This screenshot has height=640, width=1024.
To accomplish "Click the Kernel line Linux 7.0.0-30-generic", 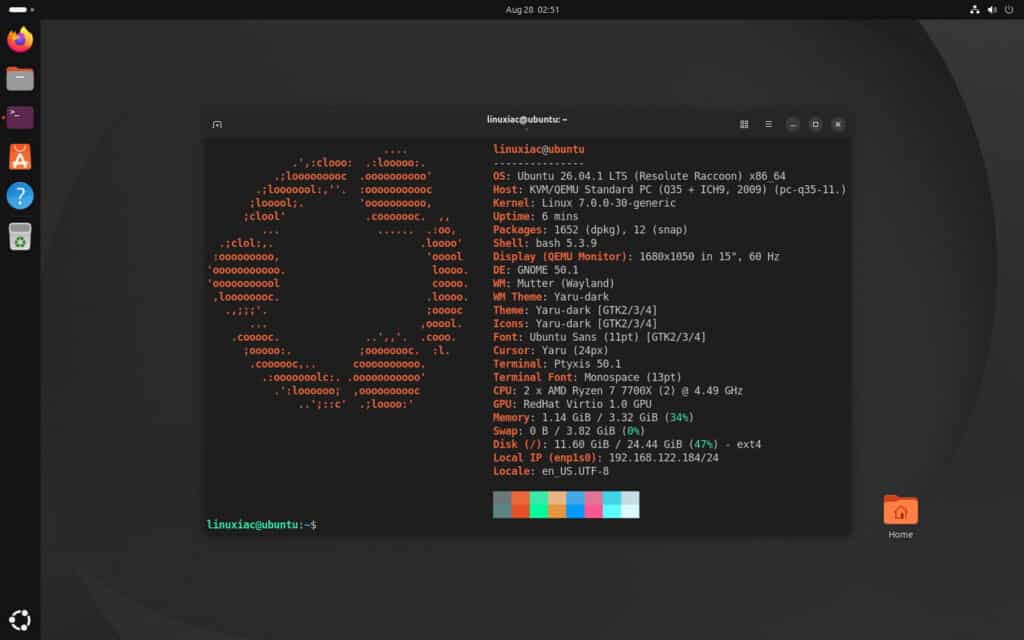I will (584, 203).
